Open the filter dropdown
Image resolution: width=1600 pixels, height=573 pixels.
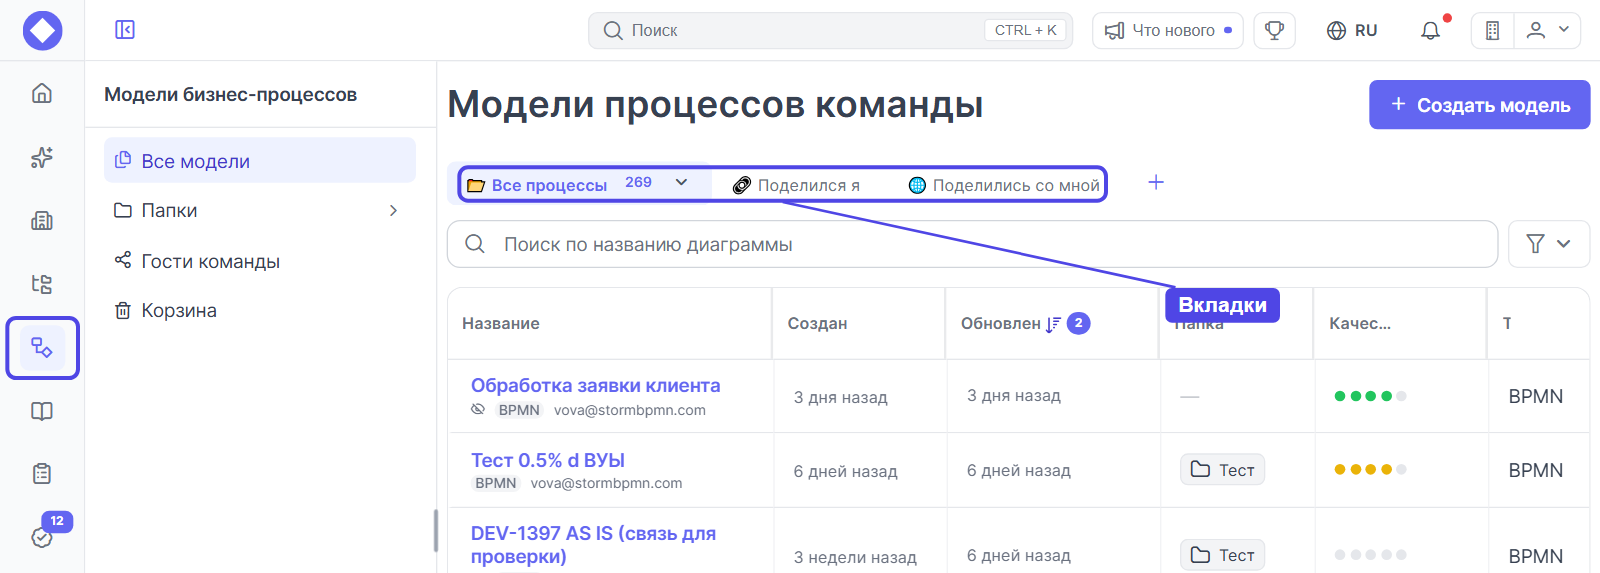point(1549,244)
